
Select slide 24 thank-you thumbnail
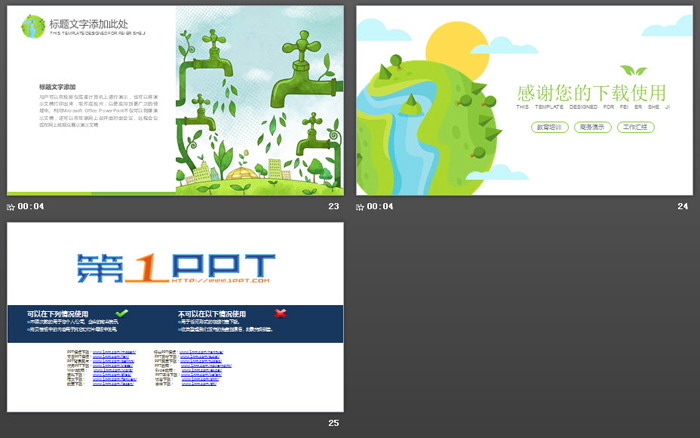tap(525, 100)
